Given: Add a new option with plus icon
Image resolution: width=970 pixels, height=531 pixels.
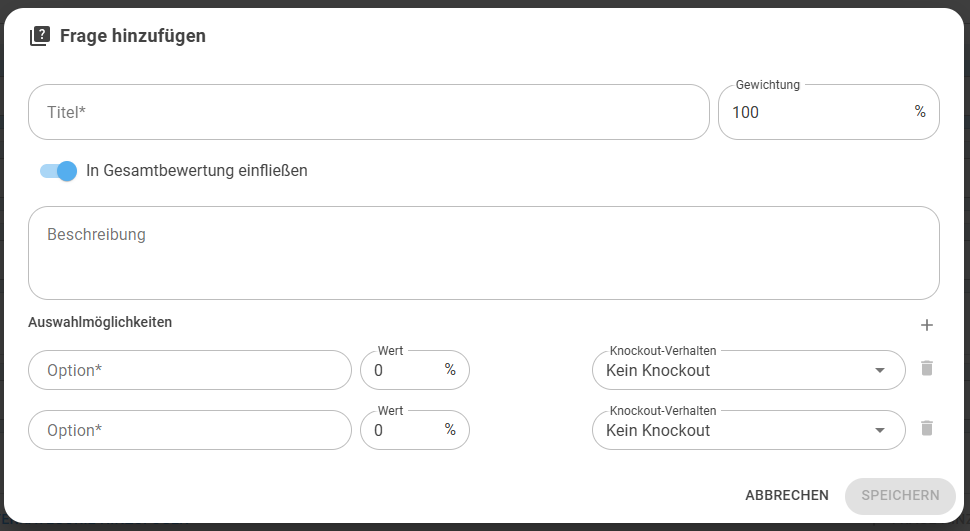Looking at the screenshot, I should point(926,325).
